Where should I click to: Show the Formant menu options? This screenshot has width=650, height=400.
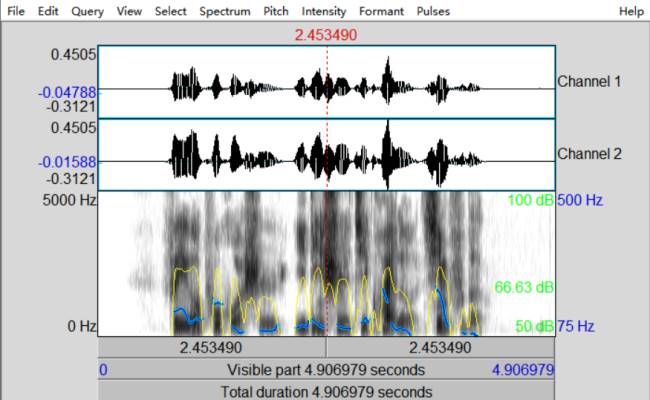pos(381,11)
